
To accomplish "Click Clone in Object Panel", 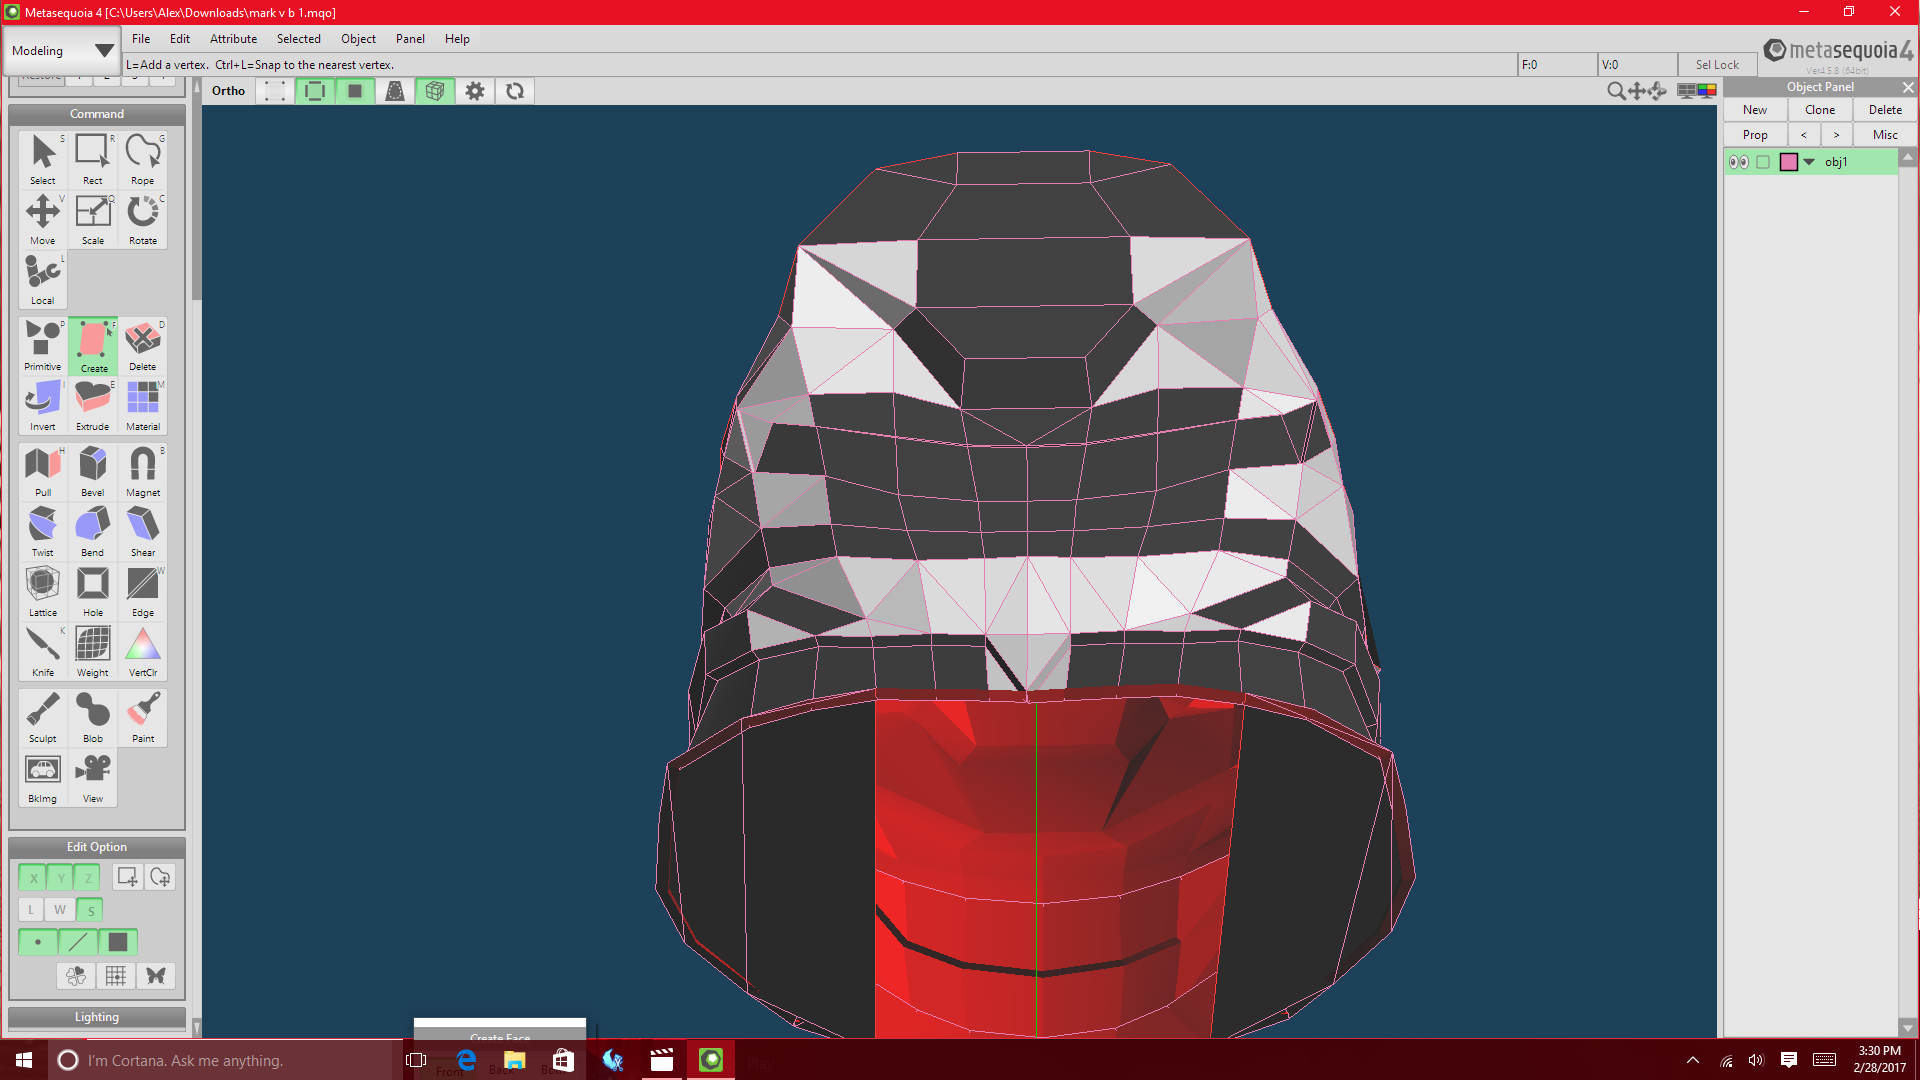I will (x=1820, y=110).
